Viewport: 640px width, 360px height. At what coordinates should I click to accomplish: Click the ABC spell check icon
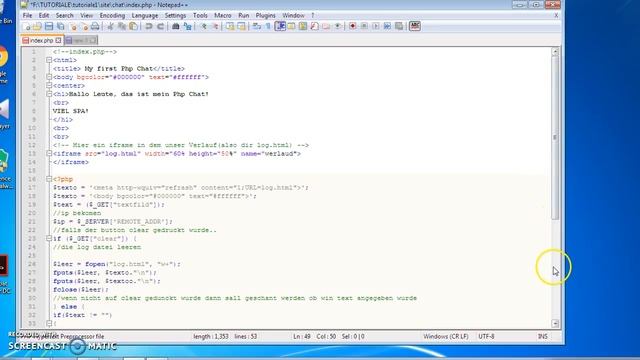415,27
